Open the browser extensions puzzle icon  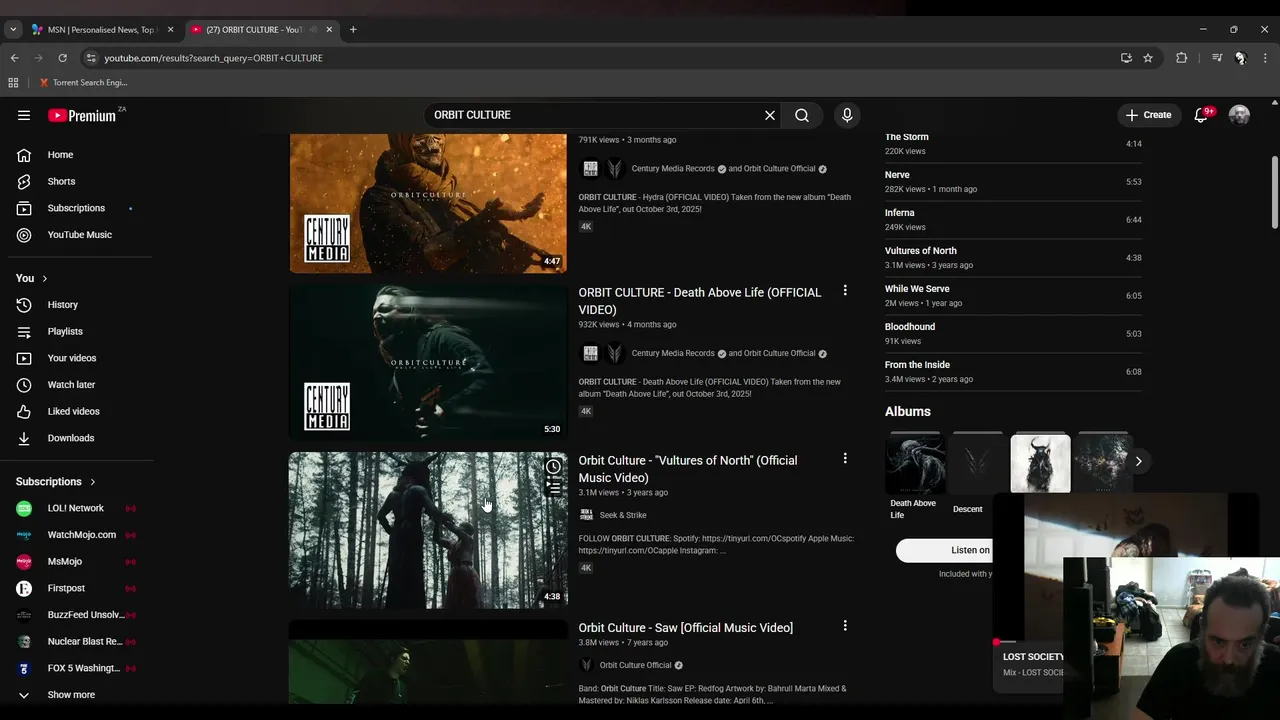click(1181, 58)
